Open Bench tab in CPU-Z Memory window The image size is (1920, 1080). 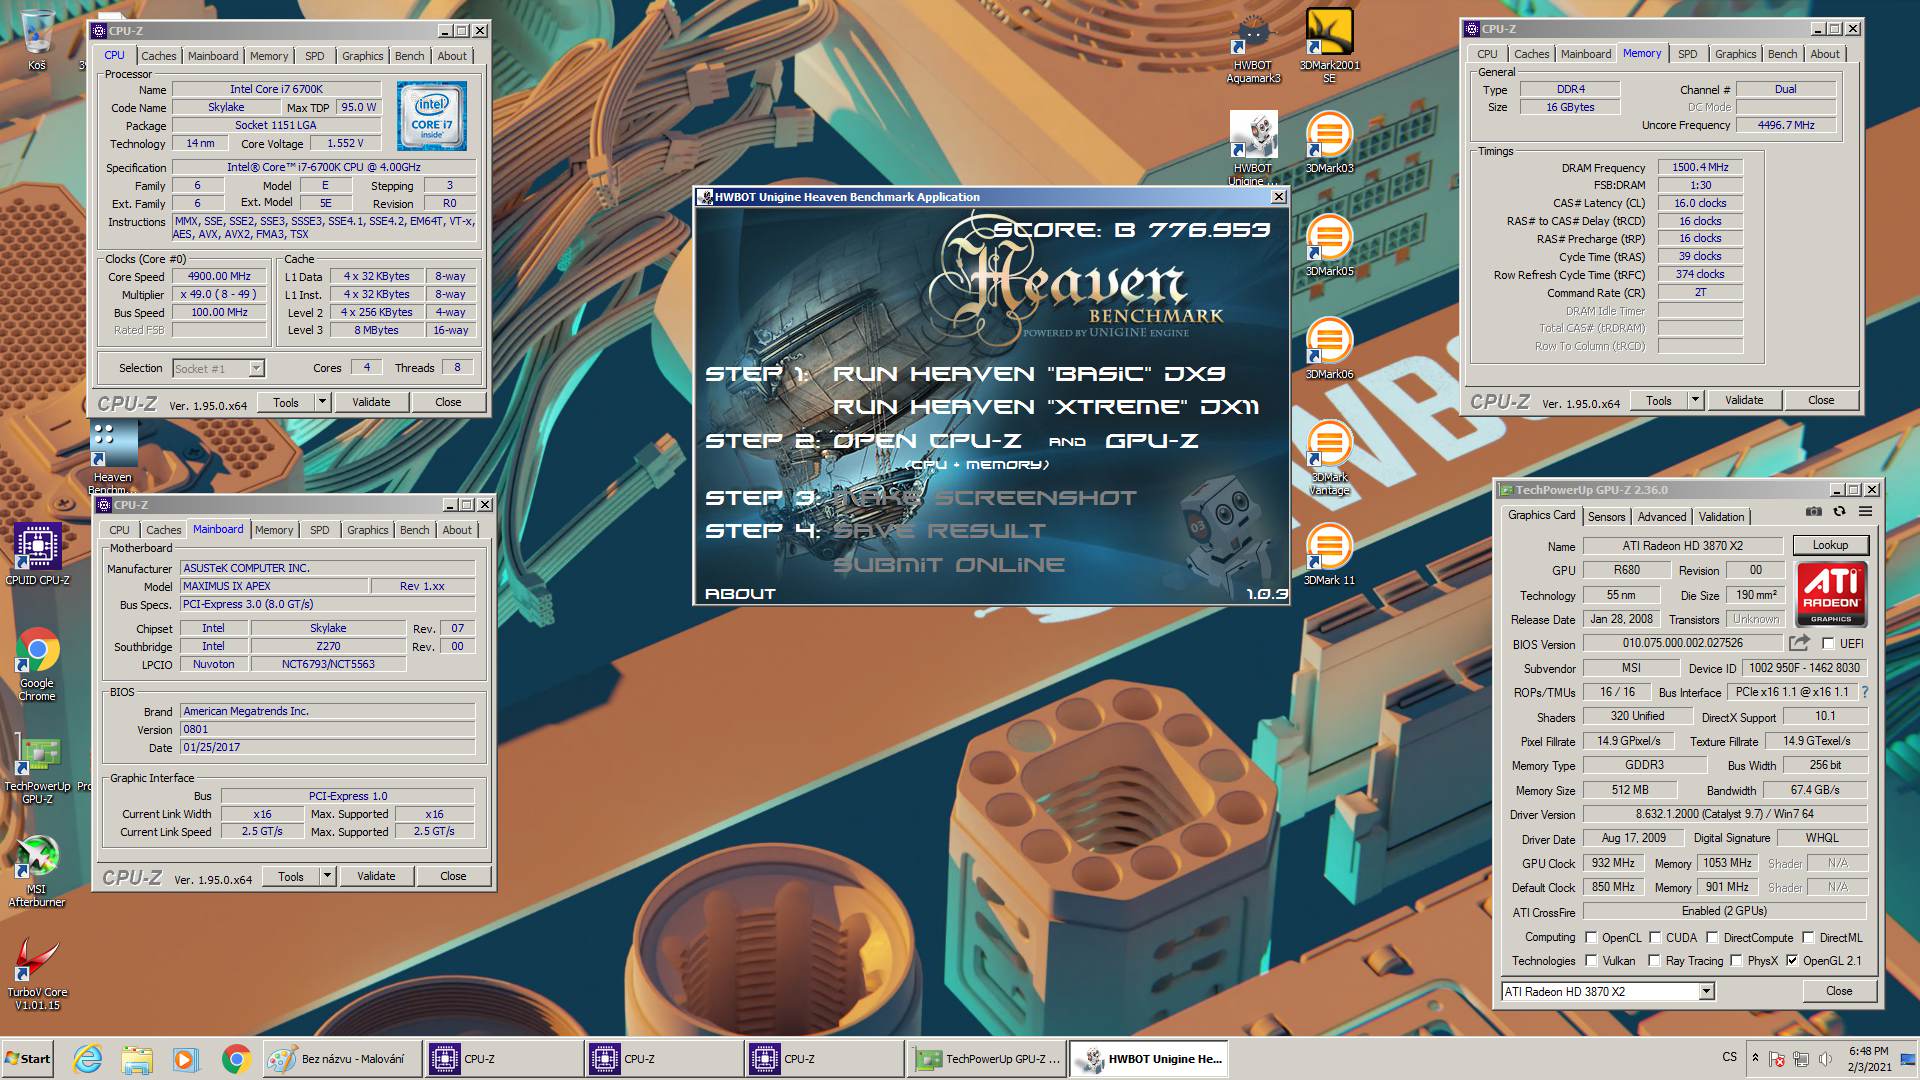tap(1782, 54)
